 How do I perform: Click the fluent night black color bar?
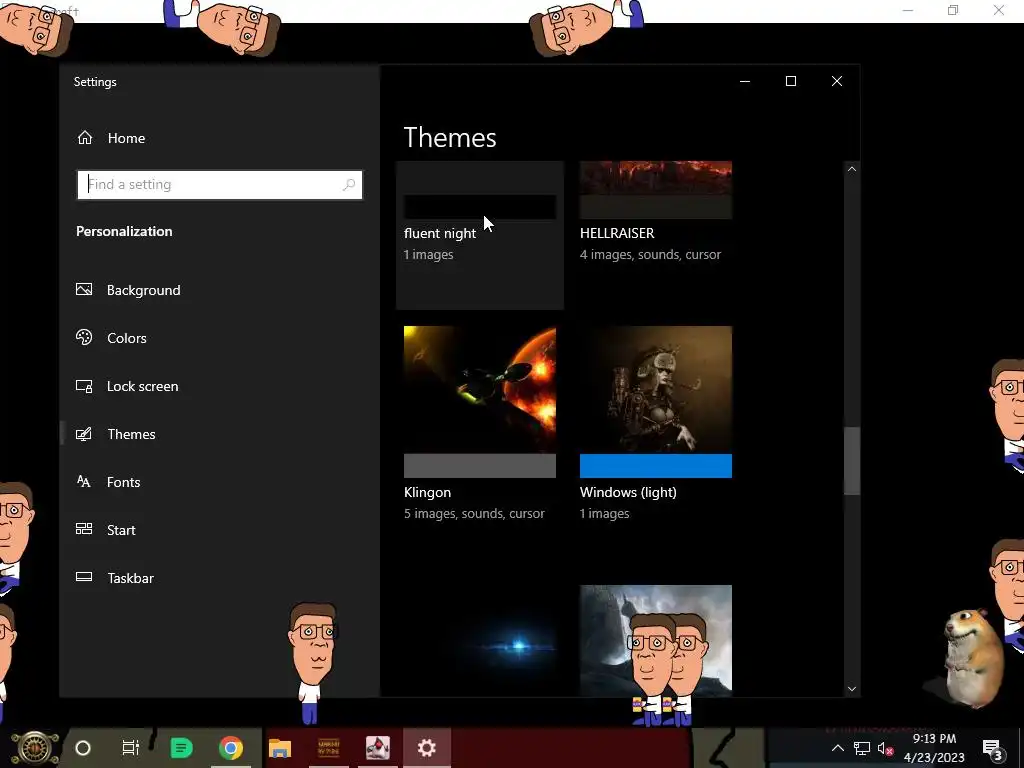(479, 207)
